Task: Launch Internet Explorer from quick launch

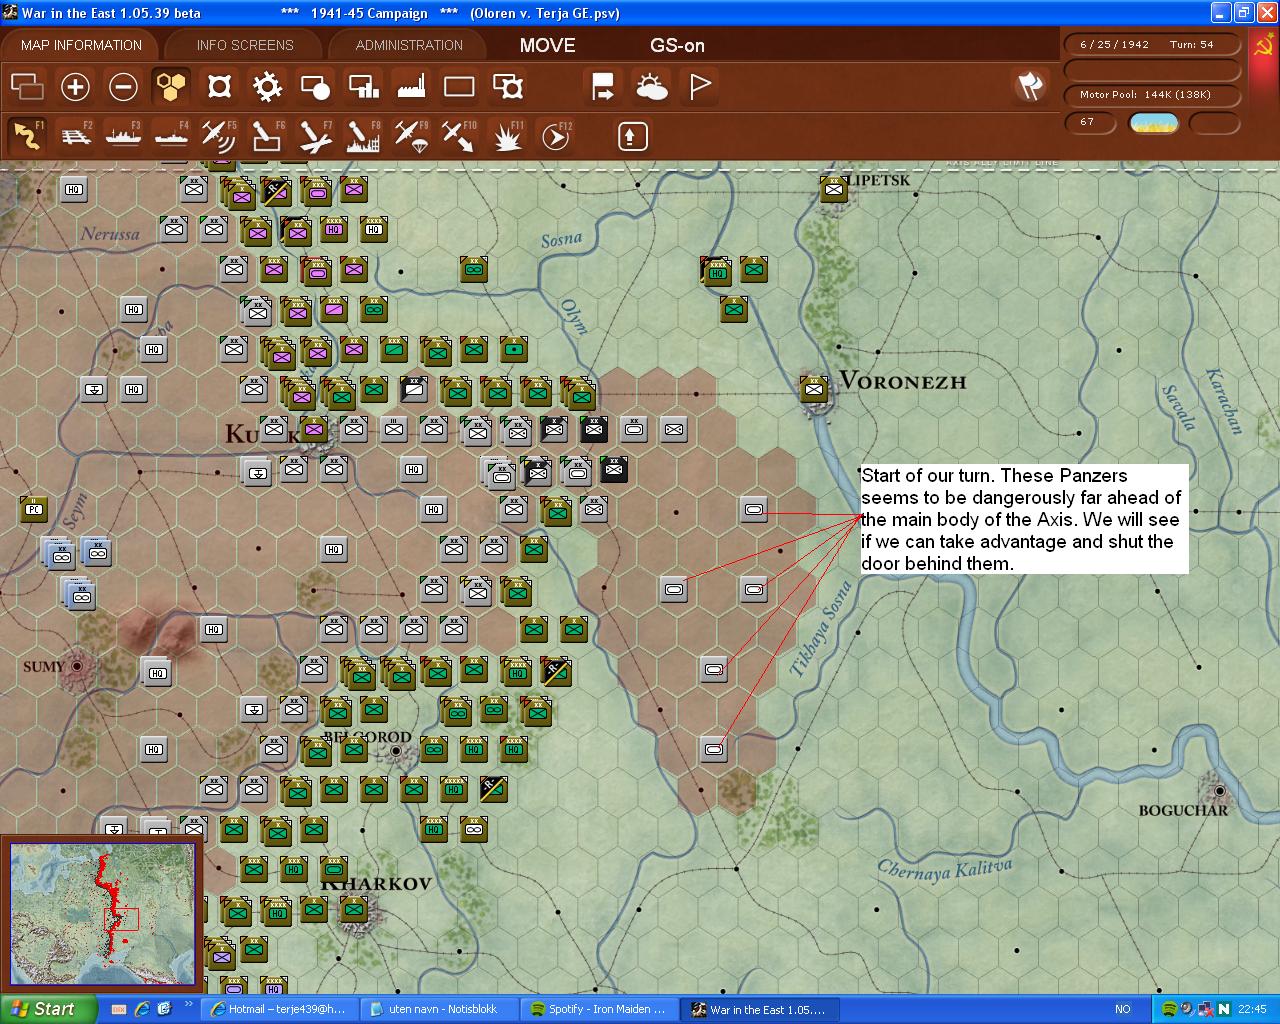Action: [142, 1010]
